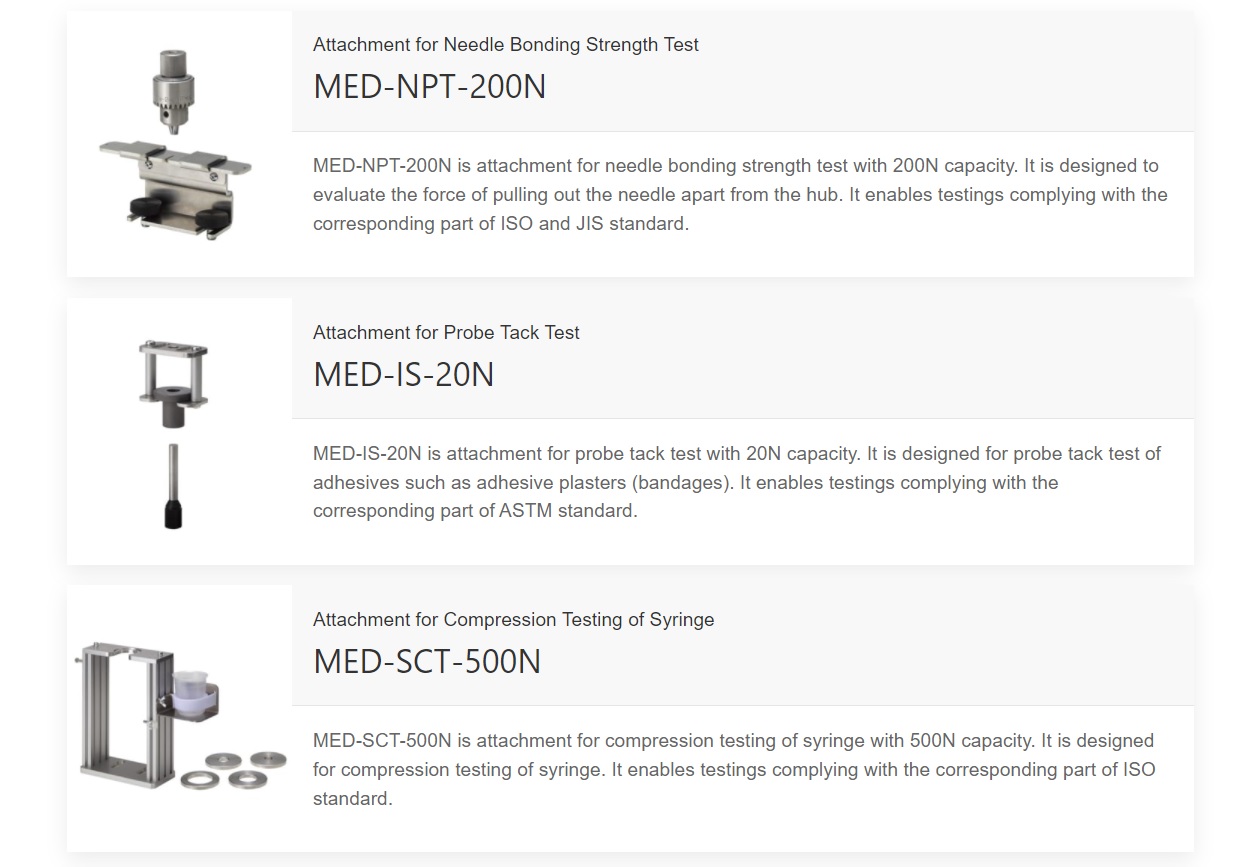This screenshot has width=1243, height=867.
Task: Click the MED-SCT-500N description paragraph
Action: (x=734, y=770)
